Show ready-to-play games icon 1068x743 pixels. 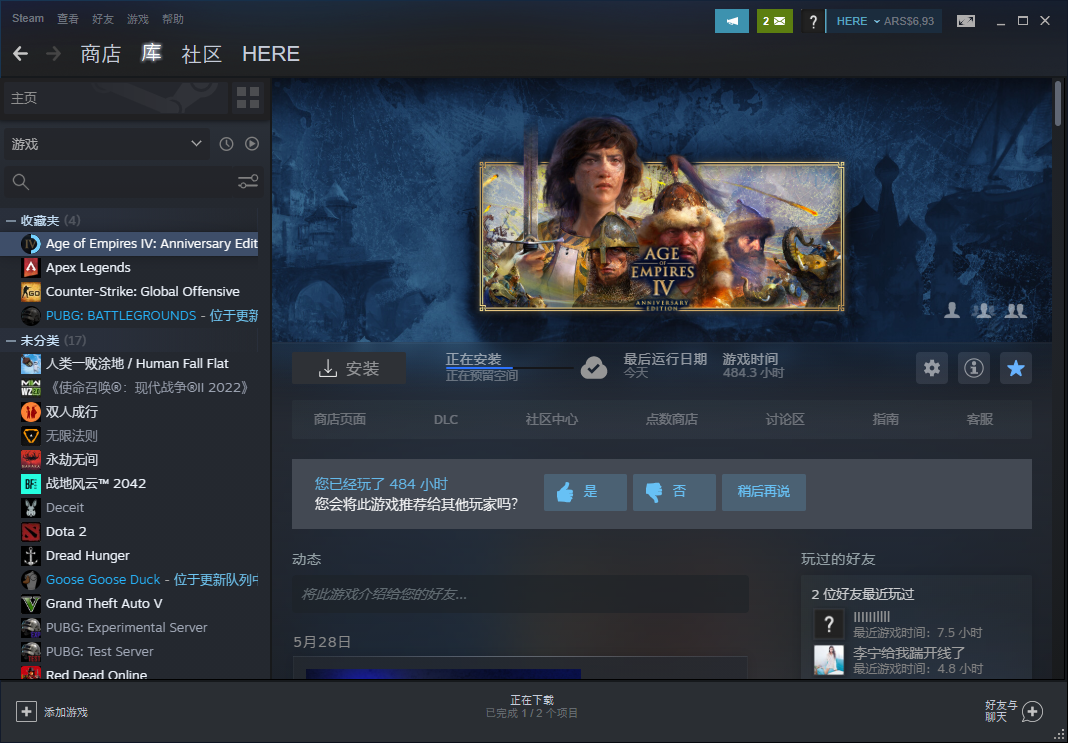point(252,144)
